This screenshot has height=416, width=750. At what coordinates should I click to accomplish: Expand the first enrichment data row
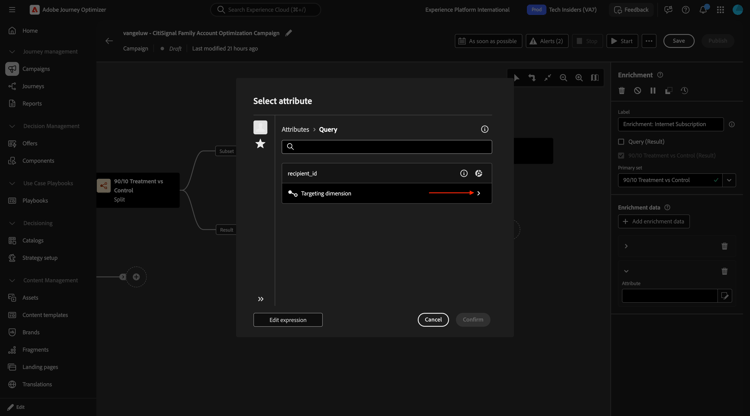[626, 246]
